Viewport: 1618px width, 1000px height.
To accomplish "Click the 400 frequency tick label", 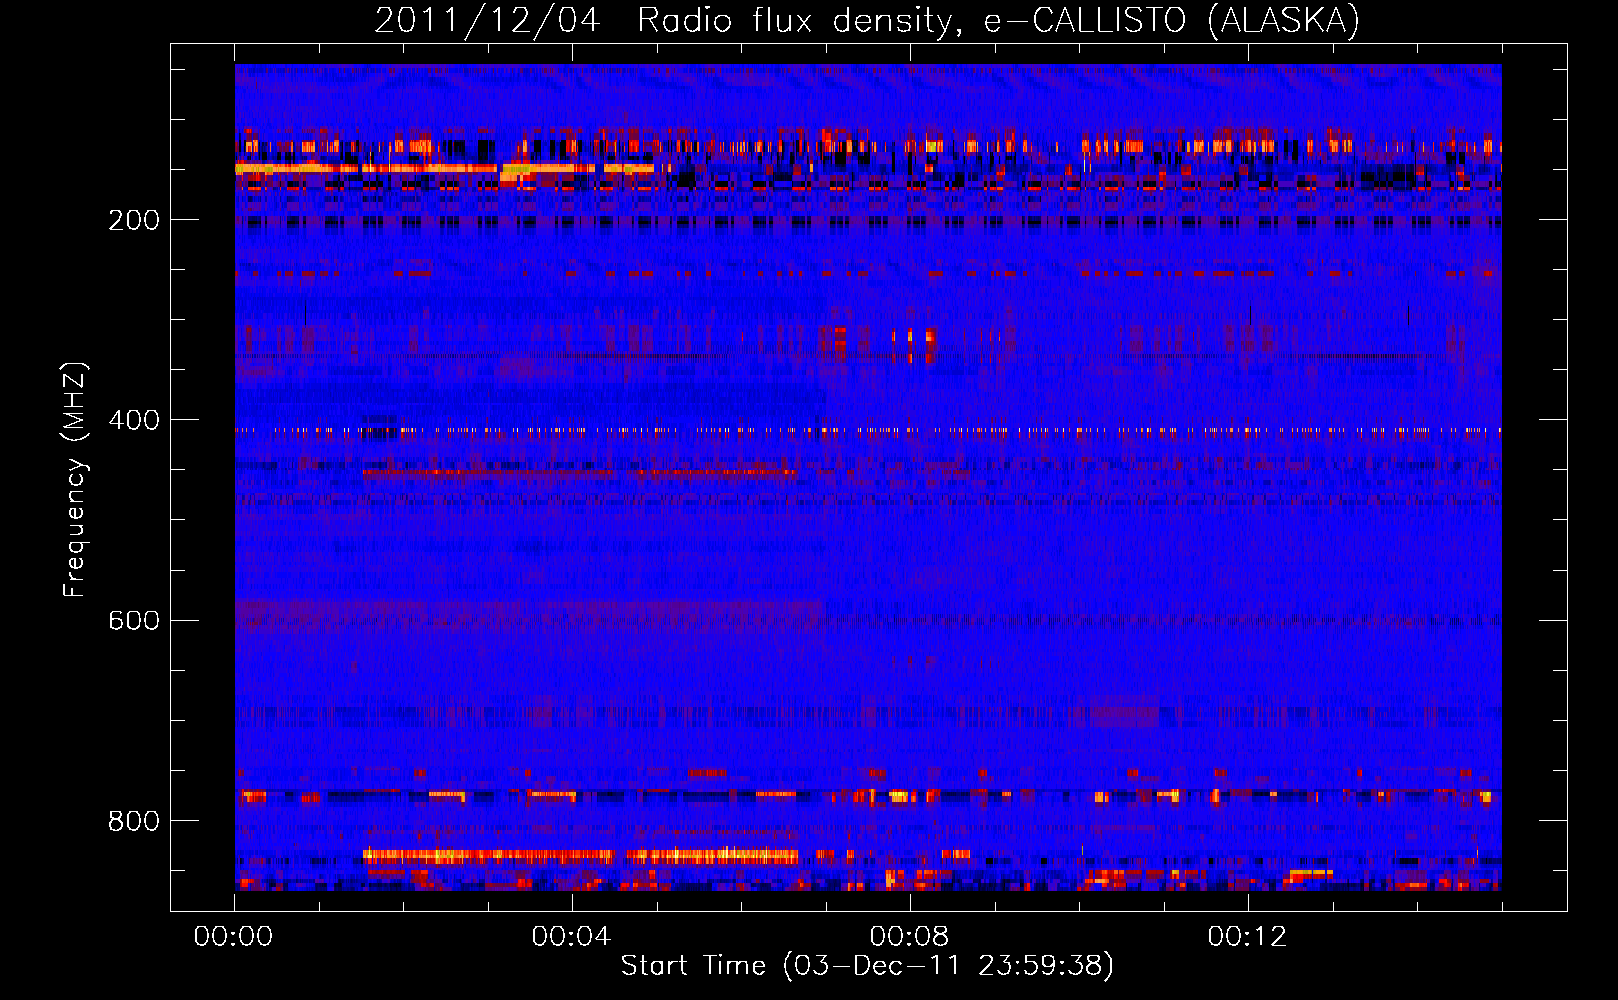I will [134, 420].
